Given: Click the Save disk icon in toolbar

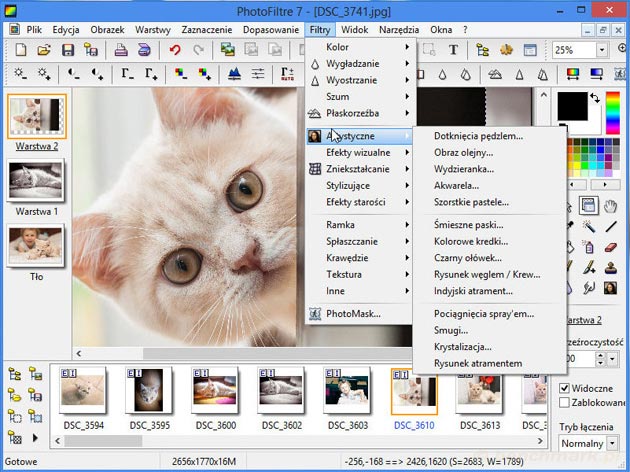Looking at the screenshot, I should [x=67, y=49].
